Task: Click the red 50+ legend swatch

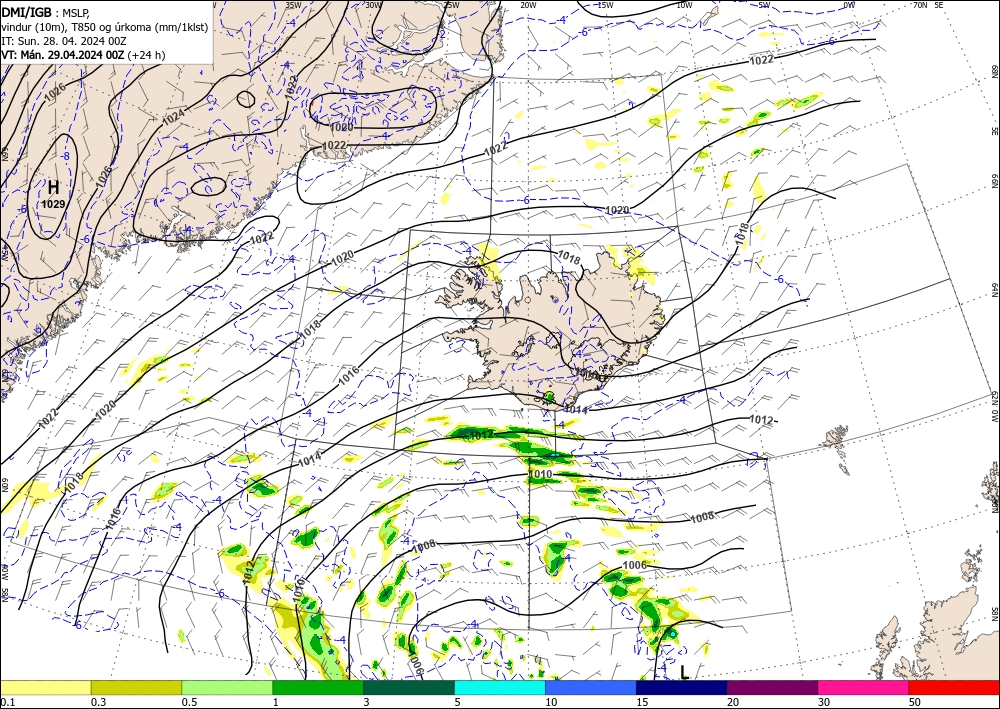Action: 954,687
